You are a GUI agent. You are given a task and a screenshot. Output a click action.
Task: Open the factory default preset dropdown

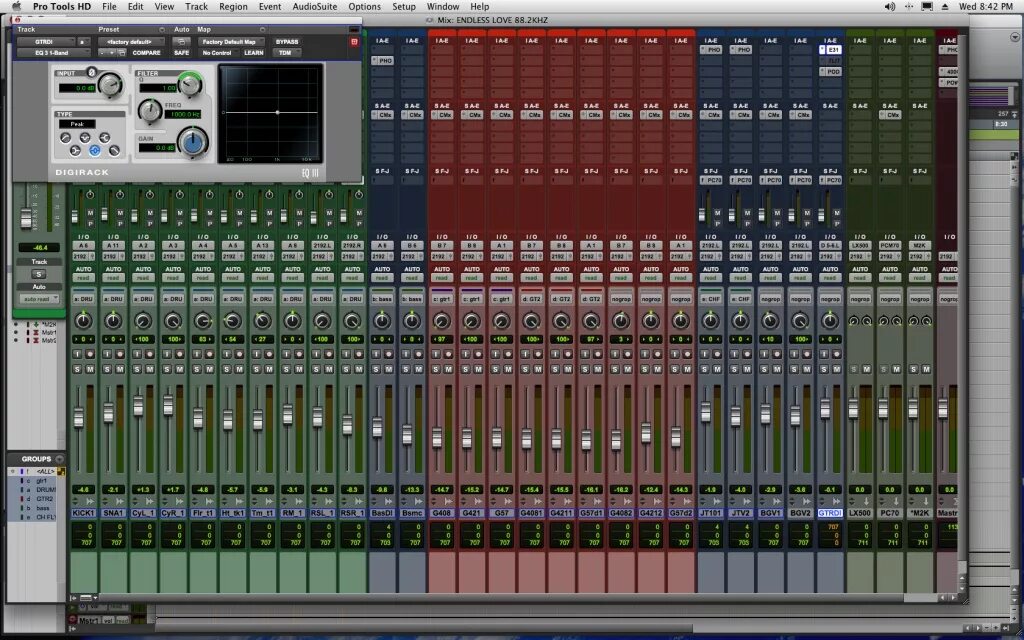coord(131,42)
